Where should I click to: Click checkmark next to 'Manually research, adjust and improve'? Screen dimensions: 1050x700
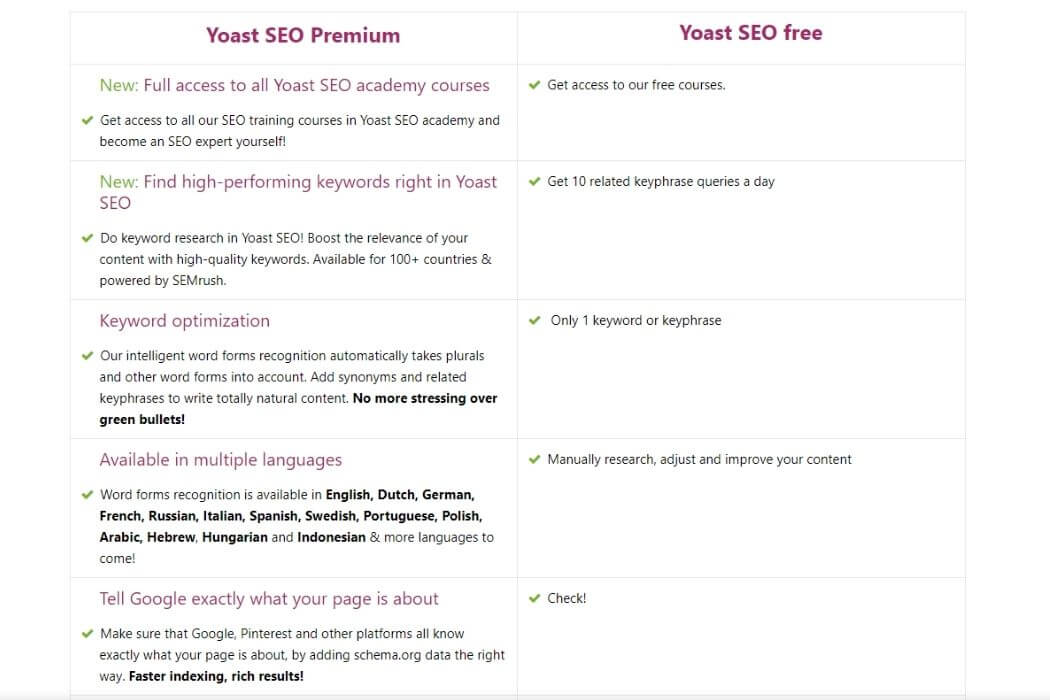(534, 460)
